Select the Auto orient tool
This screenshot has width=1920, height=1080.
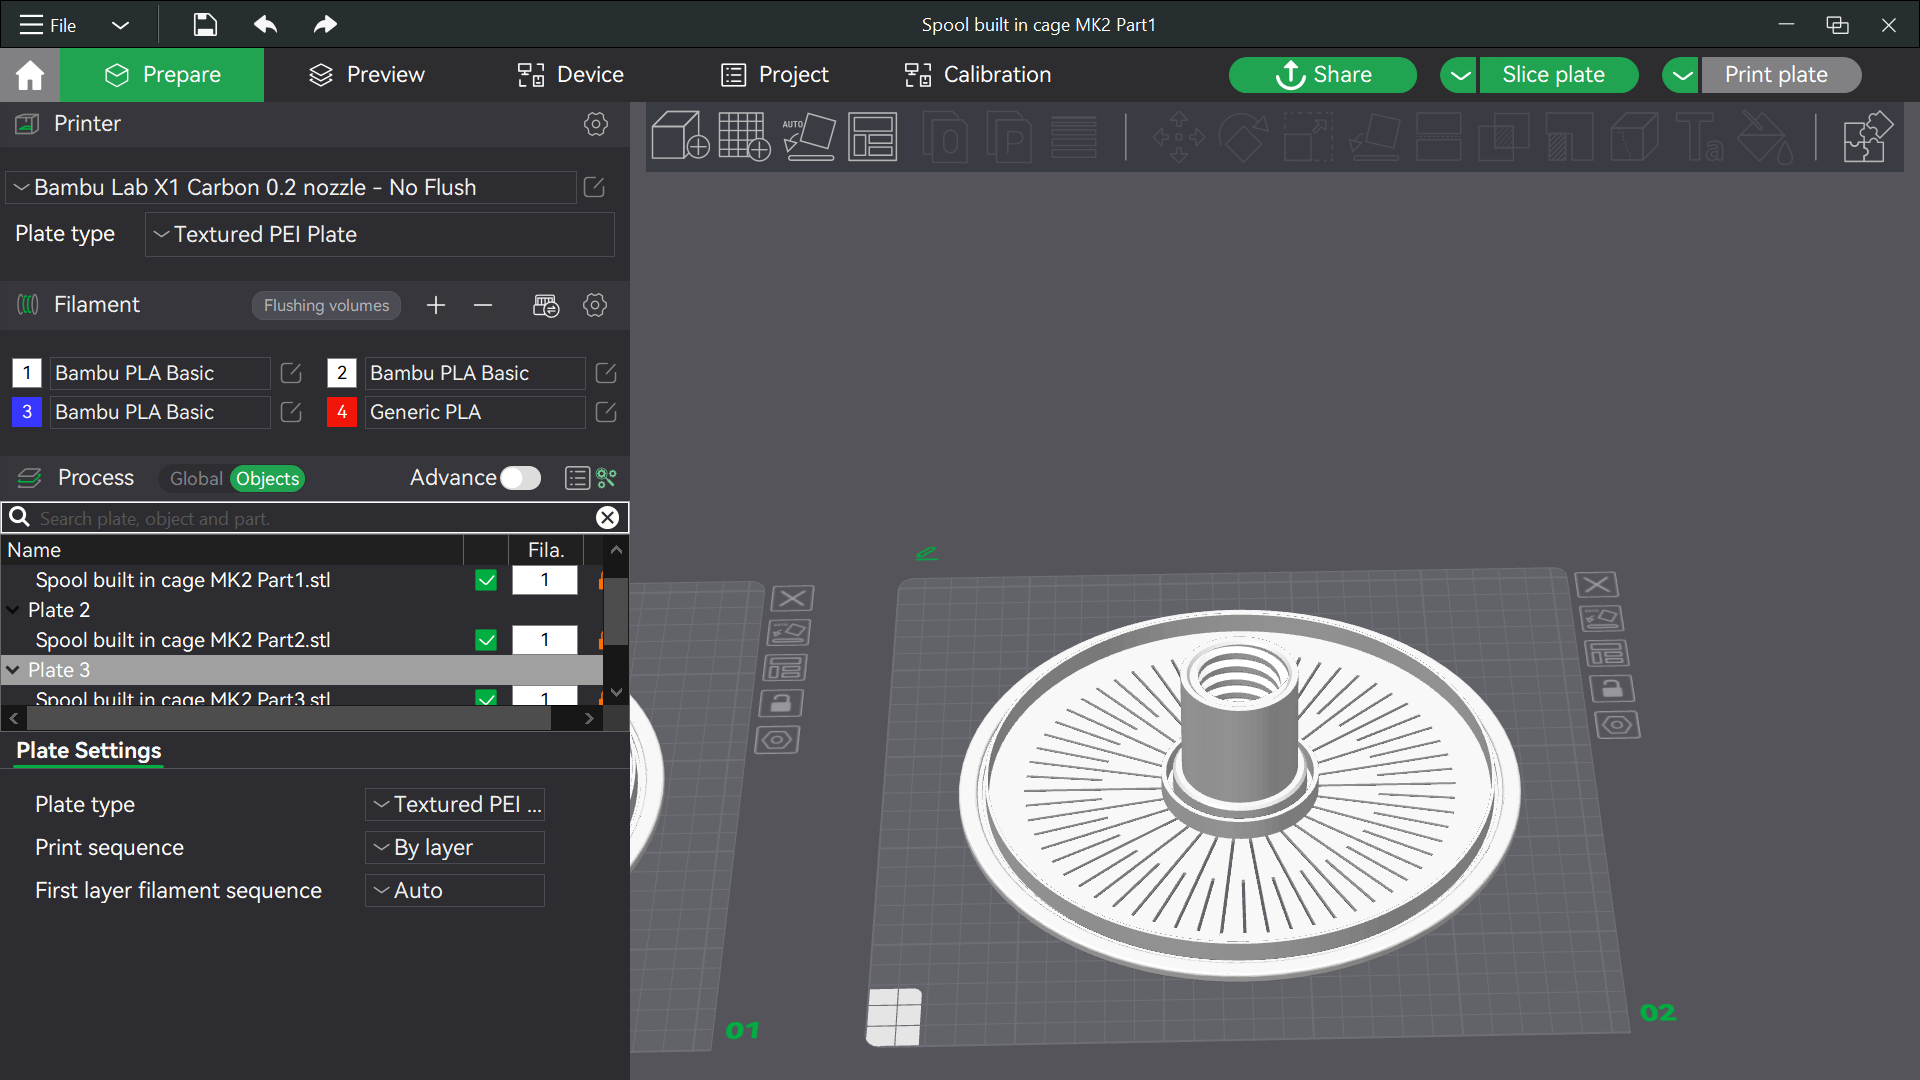(809, 136)
